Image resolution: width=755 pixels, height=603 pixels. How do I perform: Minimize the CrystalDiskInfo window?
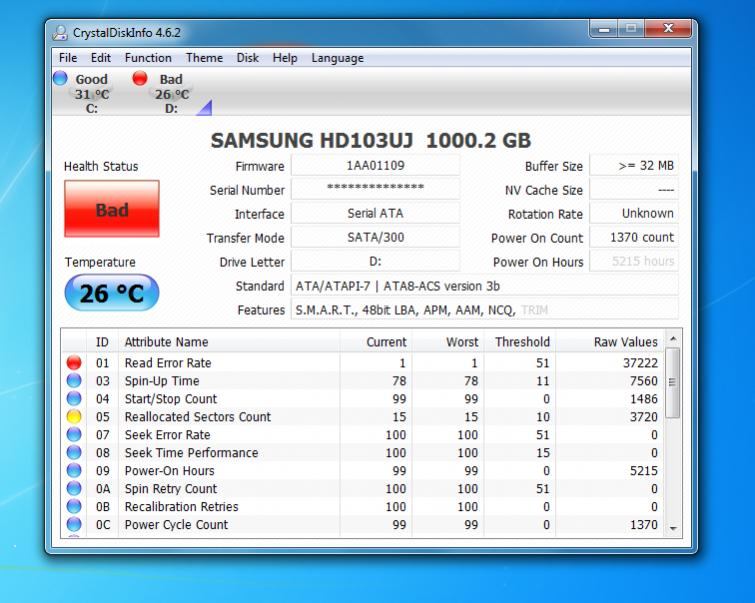pos(604,29)
